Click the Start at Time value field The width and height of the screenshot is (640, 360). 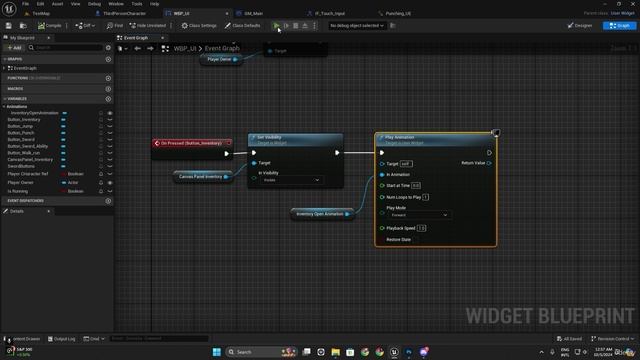pyautogui.click(x=416, y=186)
